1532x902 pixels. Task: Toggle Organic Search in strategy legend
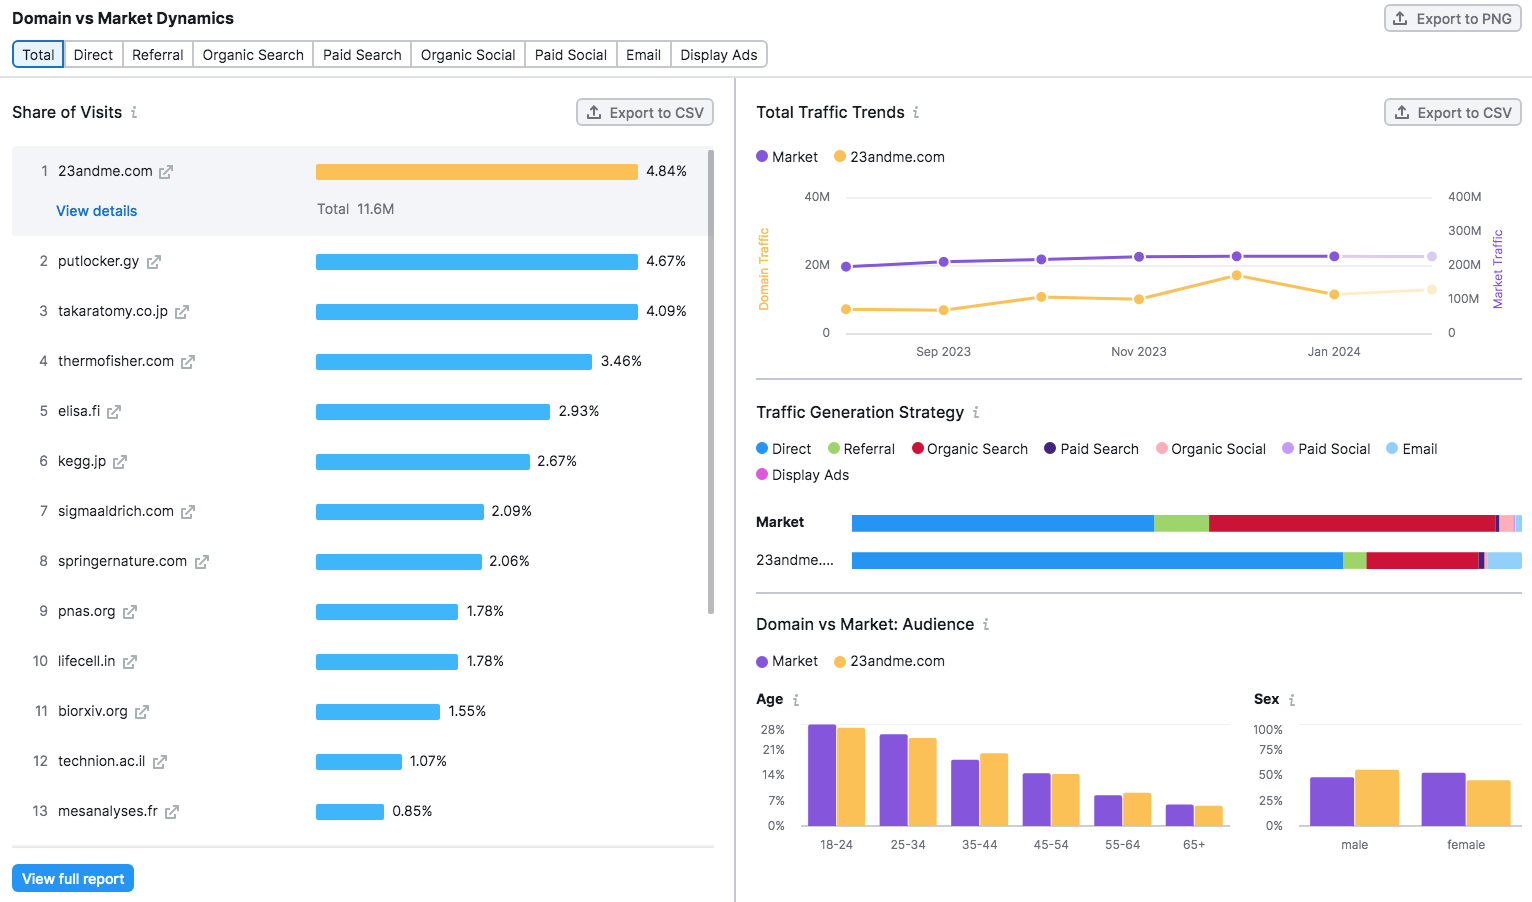[x=970, y=449]
